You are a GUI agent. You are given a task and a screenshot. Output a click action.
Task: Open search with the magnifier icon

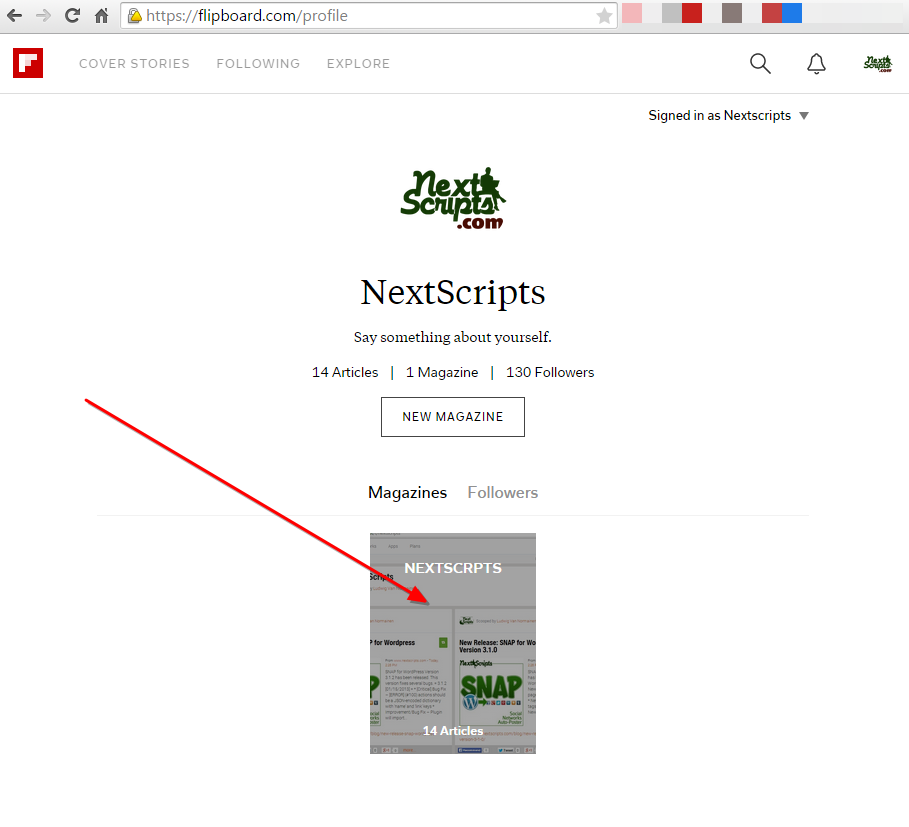coord(760,63)
